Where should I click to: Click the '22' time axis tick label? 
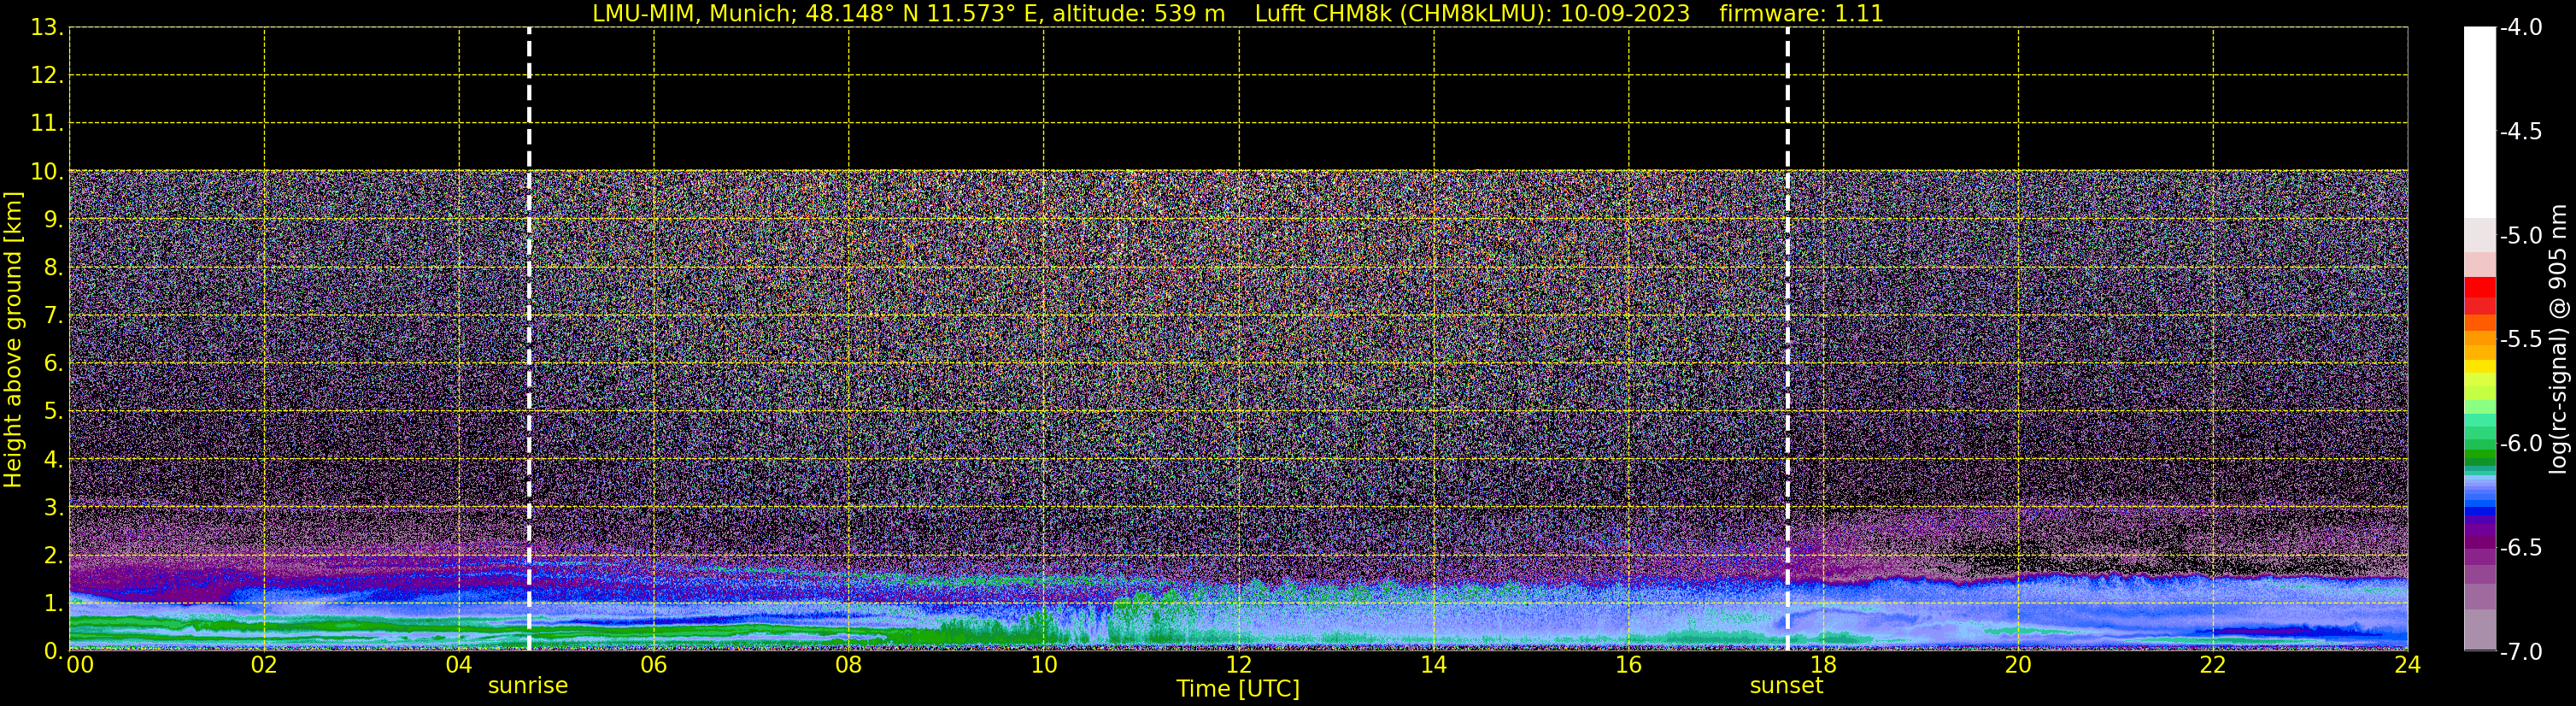point(2213,665)
